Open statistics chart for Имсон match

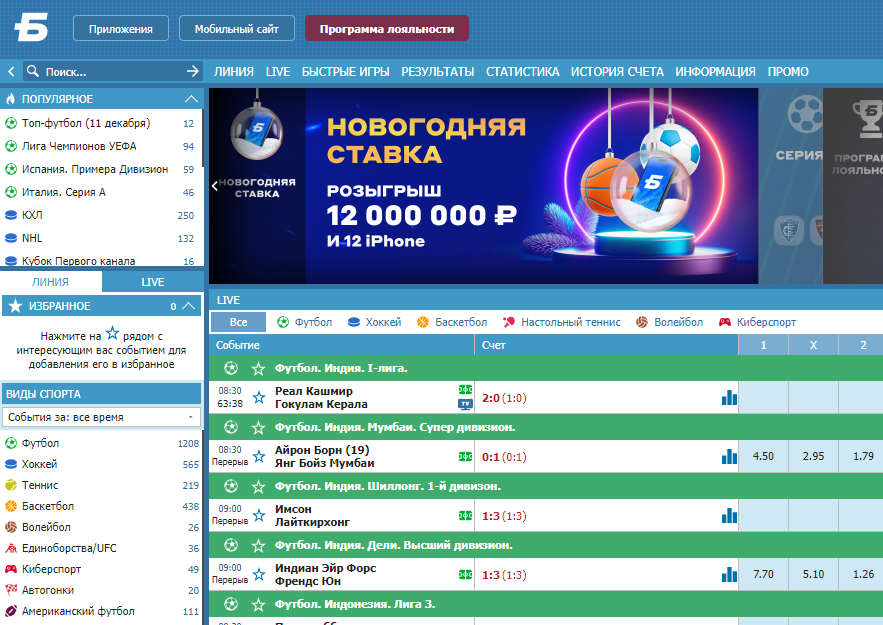tap(729, 515)
